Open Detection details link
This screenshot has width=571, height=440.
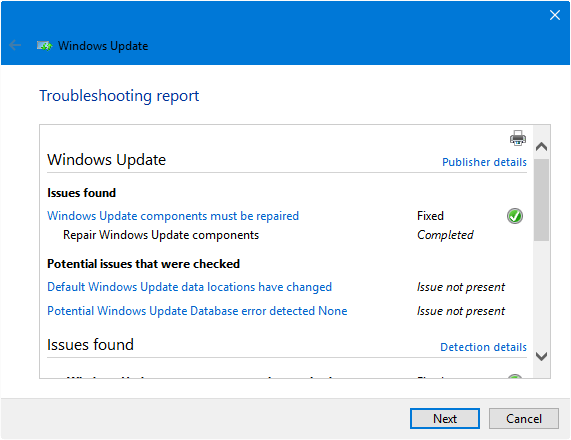[483, 347]
